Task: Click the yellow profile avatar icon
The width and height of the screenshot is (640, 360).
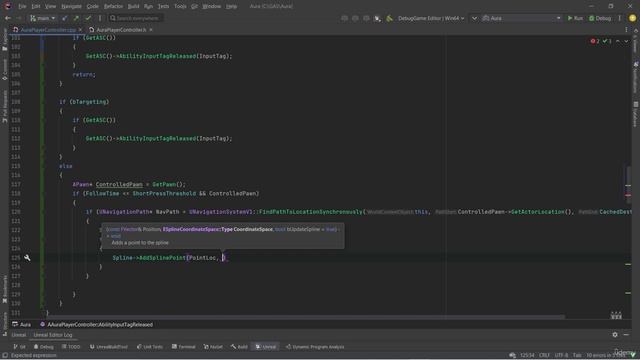Action: tap(632, 18)
